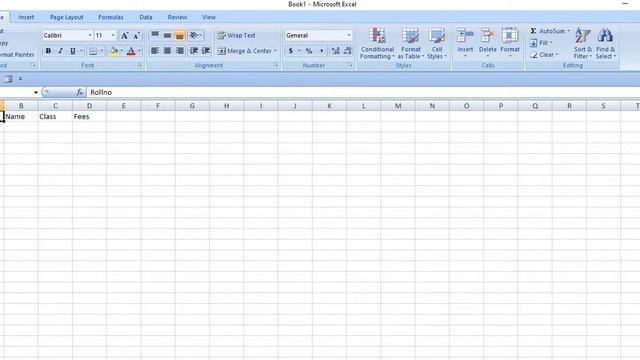
Task: Align text right
Action: 180,51
